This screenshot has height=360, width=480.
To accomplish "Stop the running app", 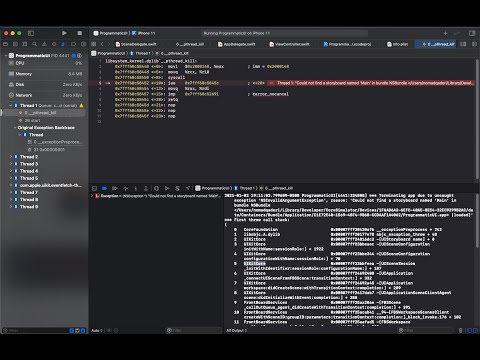I will point(80,33).
